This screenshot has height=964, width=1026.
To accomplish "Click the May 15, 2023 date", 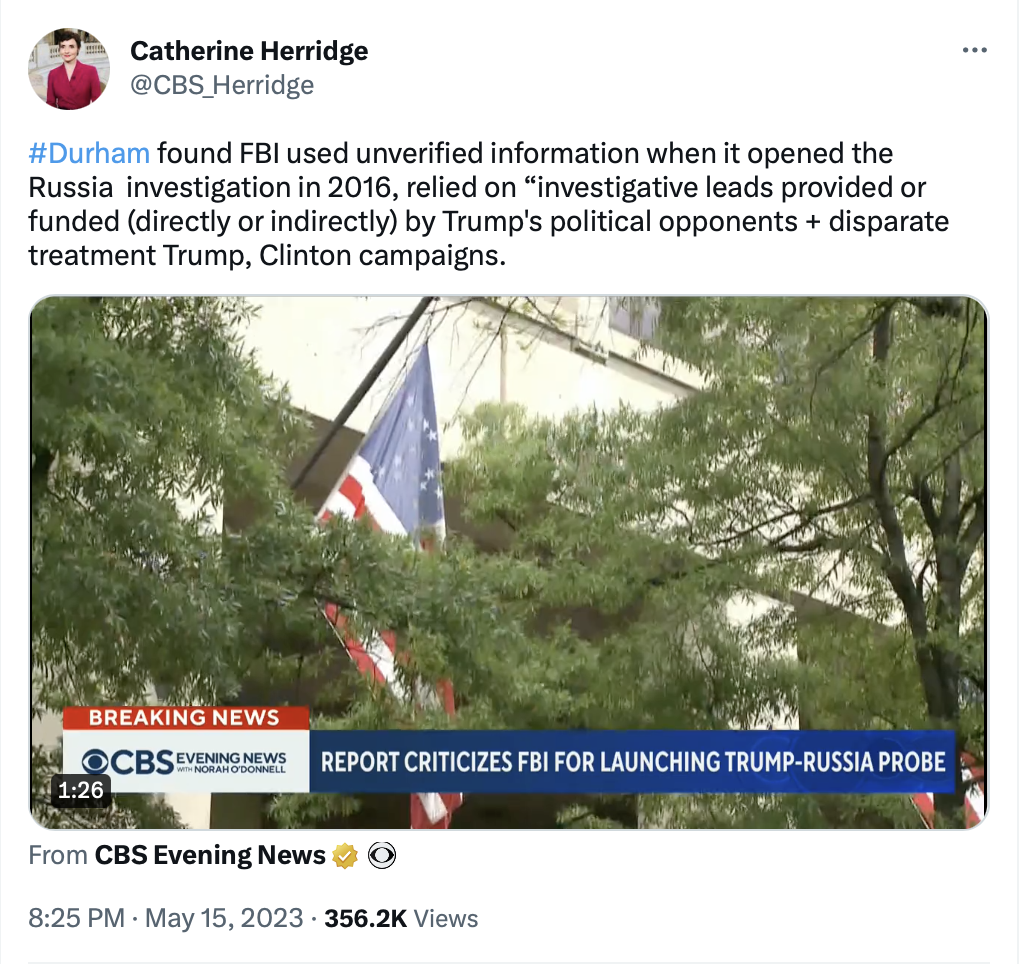I will point(224,918).
